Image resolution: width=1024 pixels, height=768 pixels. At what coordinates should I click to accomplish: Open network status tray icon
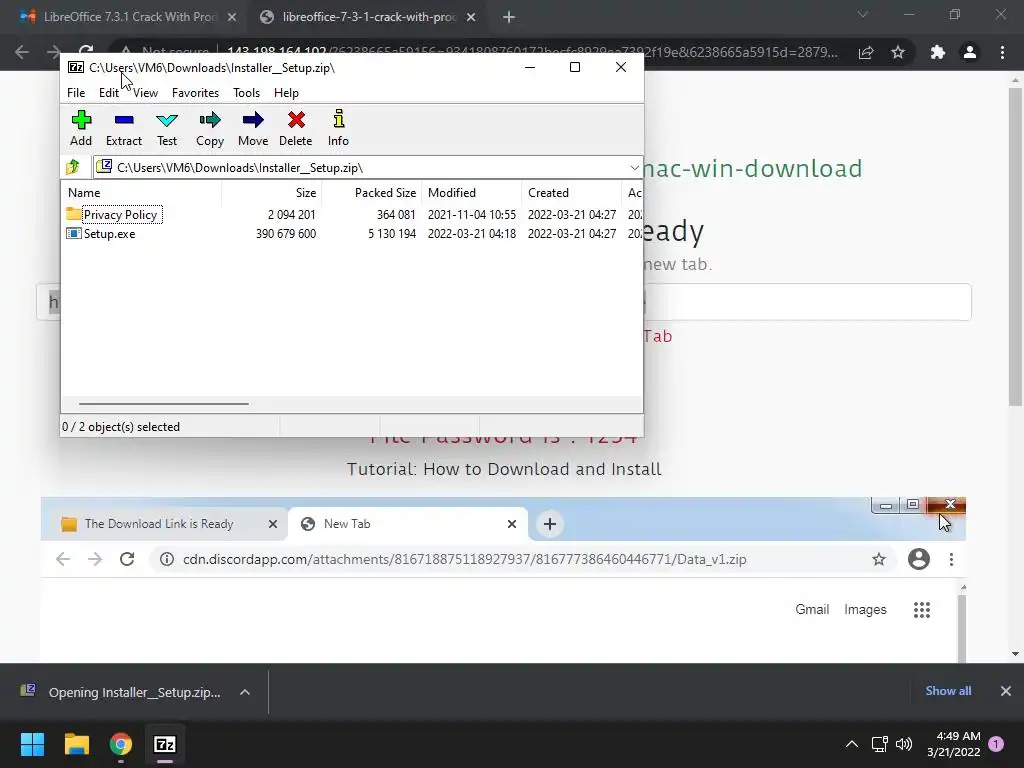coord(879,744)
